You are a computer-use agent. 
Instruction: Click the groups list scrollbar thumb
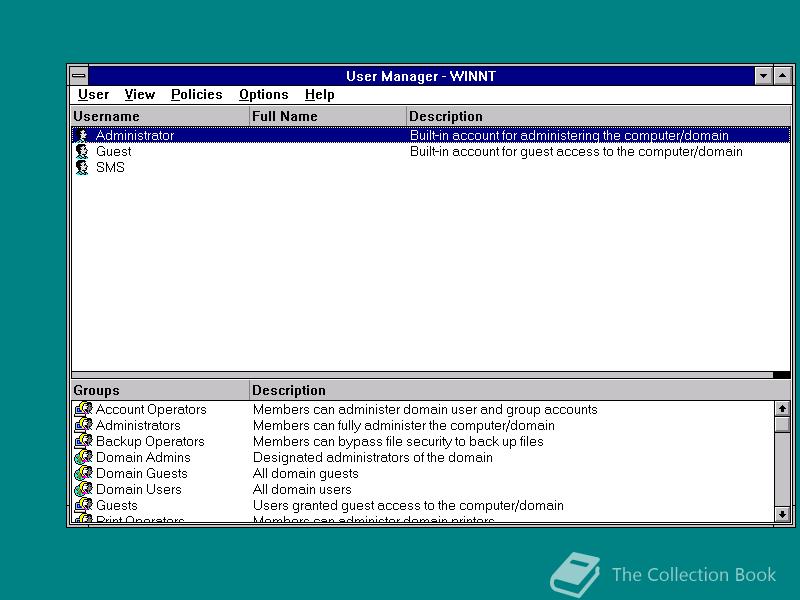coord(782,424)
